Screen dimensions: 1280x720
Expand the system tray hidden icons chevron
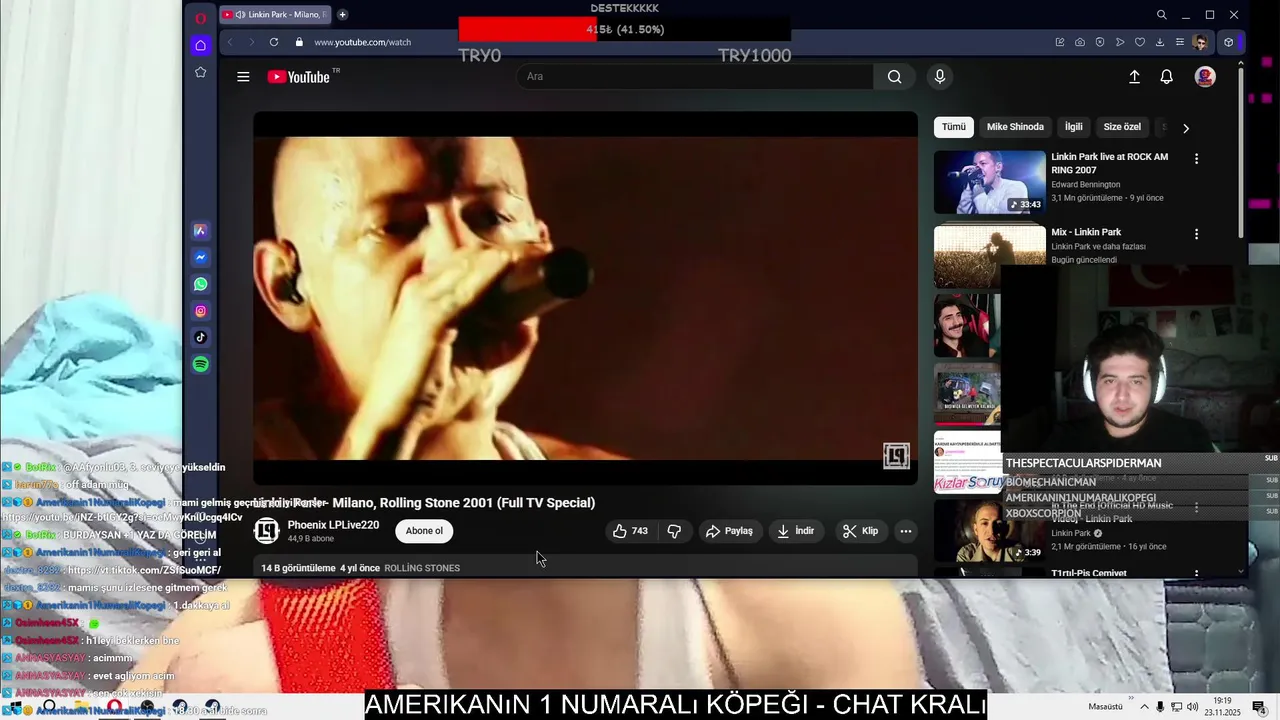[x=1144, y=707]
